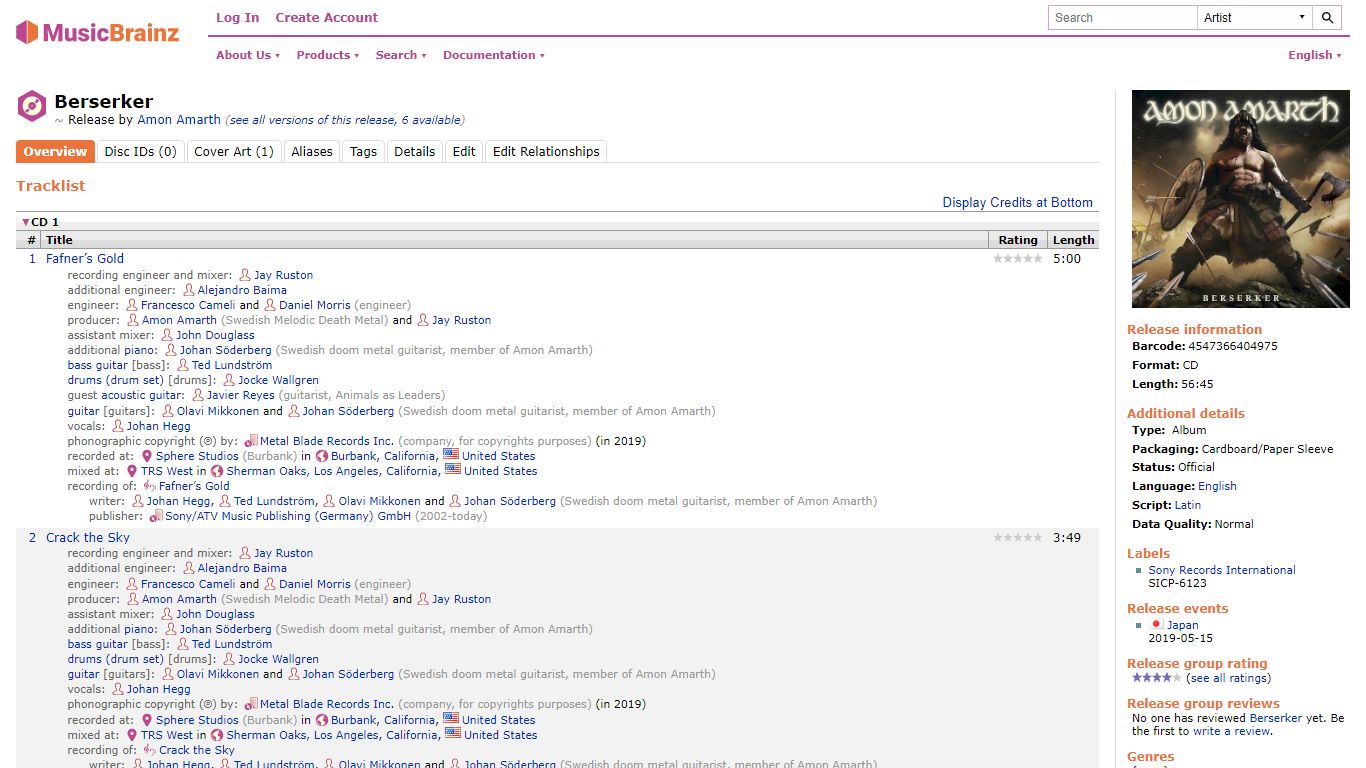Open the Documentation menu
Screen dimensions: 1366x768
[494, 55]
